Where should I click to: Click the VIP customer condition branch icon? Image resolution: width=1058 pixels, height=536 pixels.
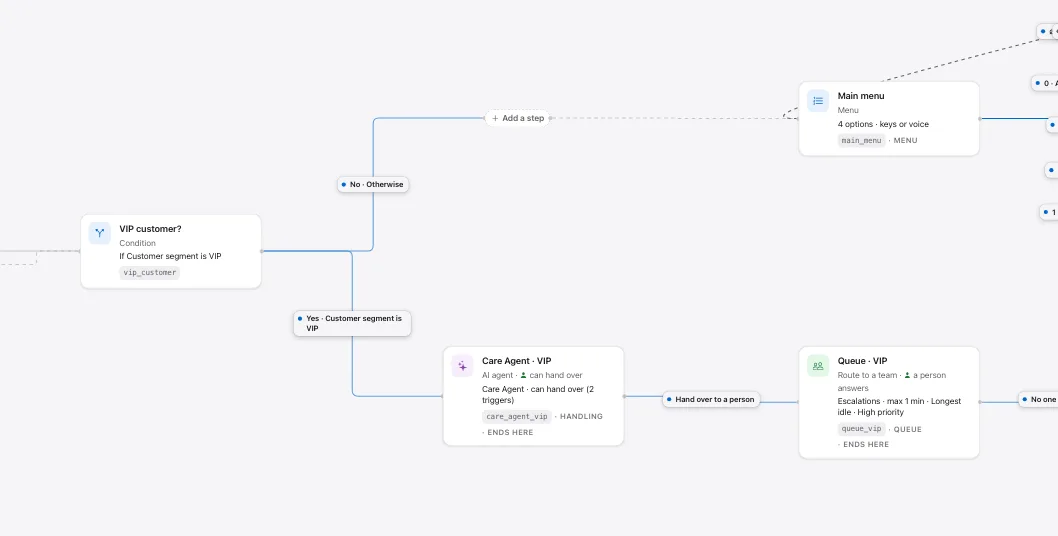pyautogui.click(x=100, y=233)
